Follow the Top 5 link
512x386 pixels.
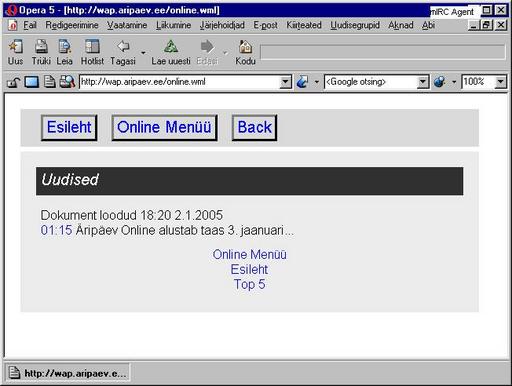click(x=249, y=284)
